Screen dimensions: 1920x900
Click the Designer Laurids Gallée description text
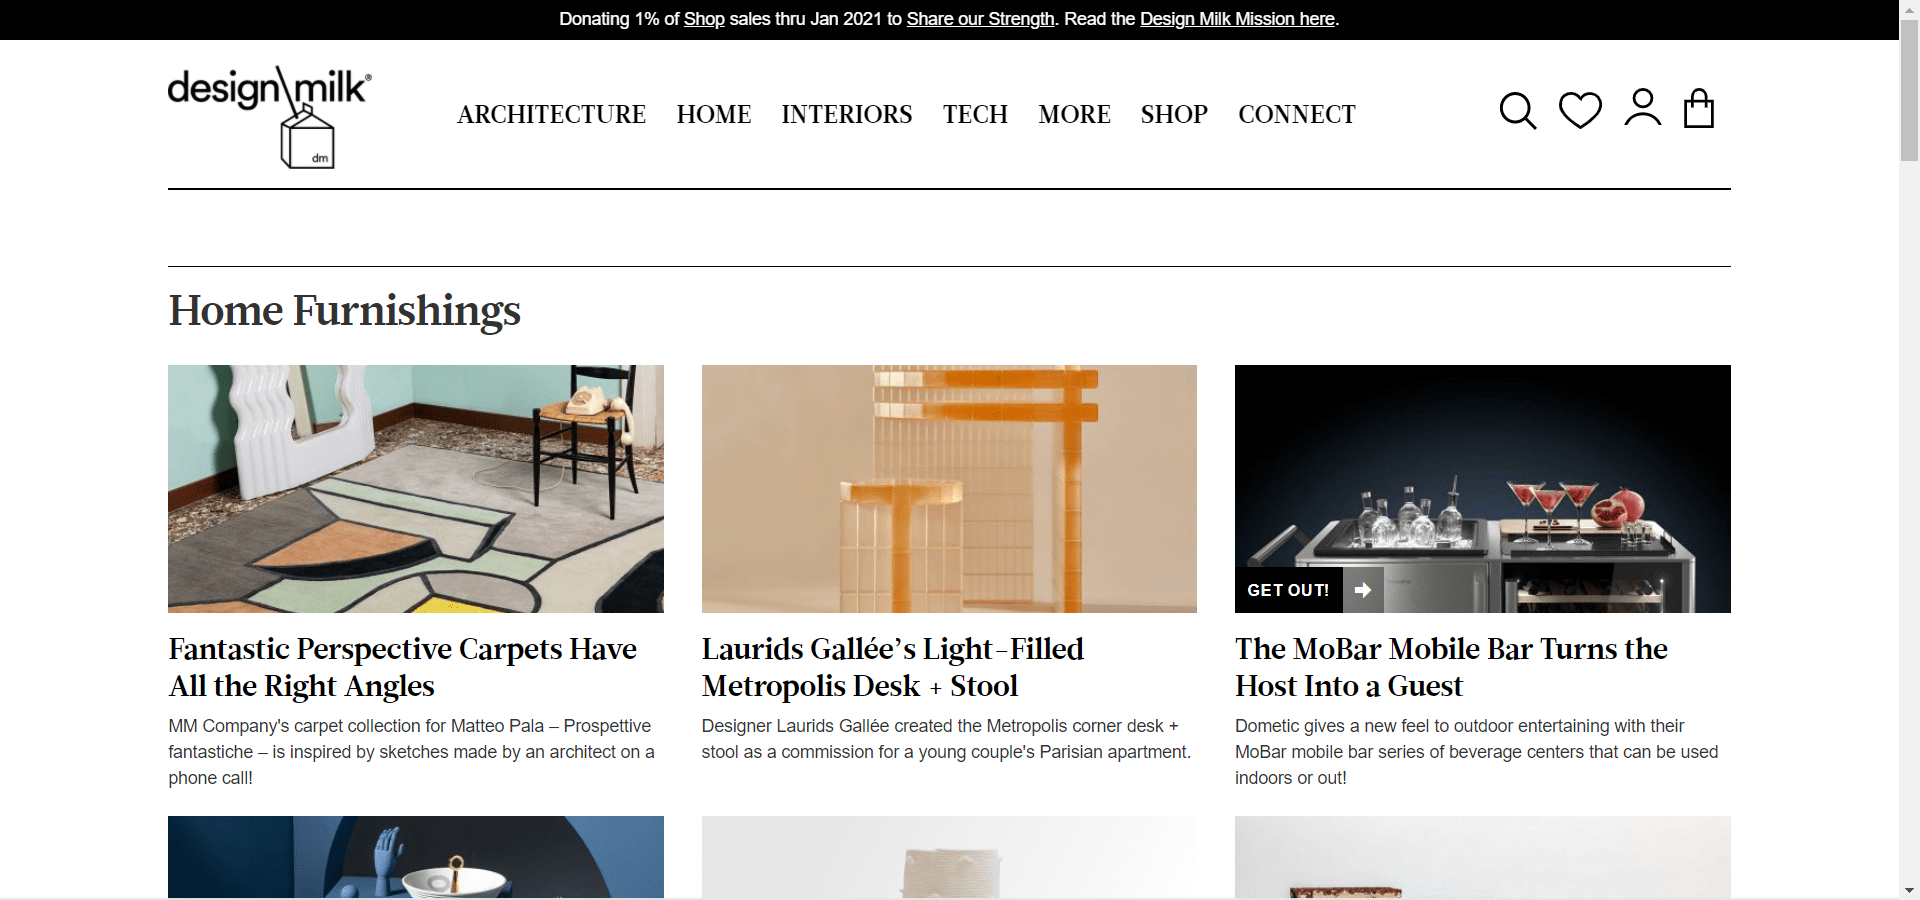click(x=946, y=739)
